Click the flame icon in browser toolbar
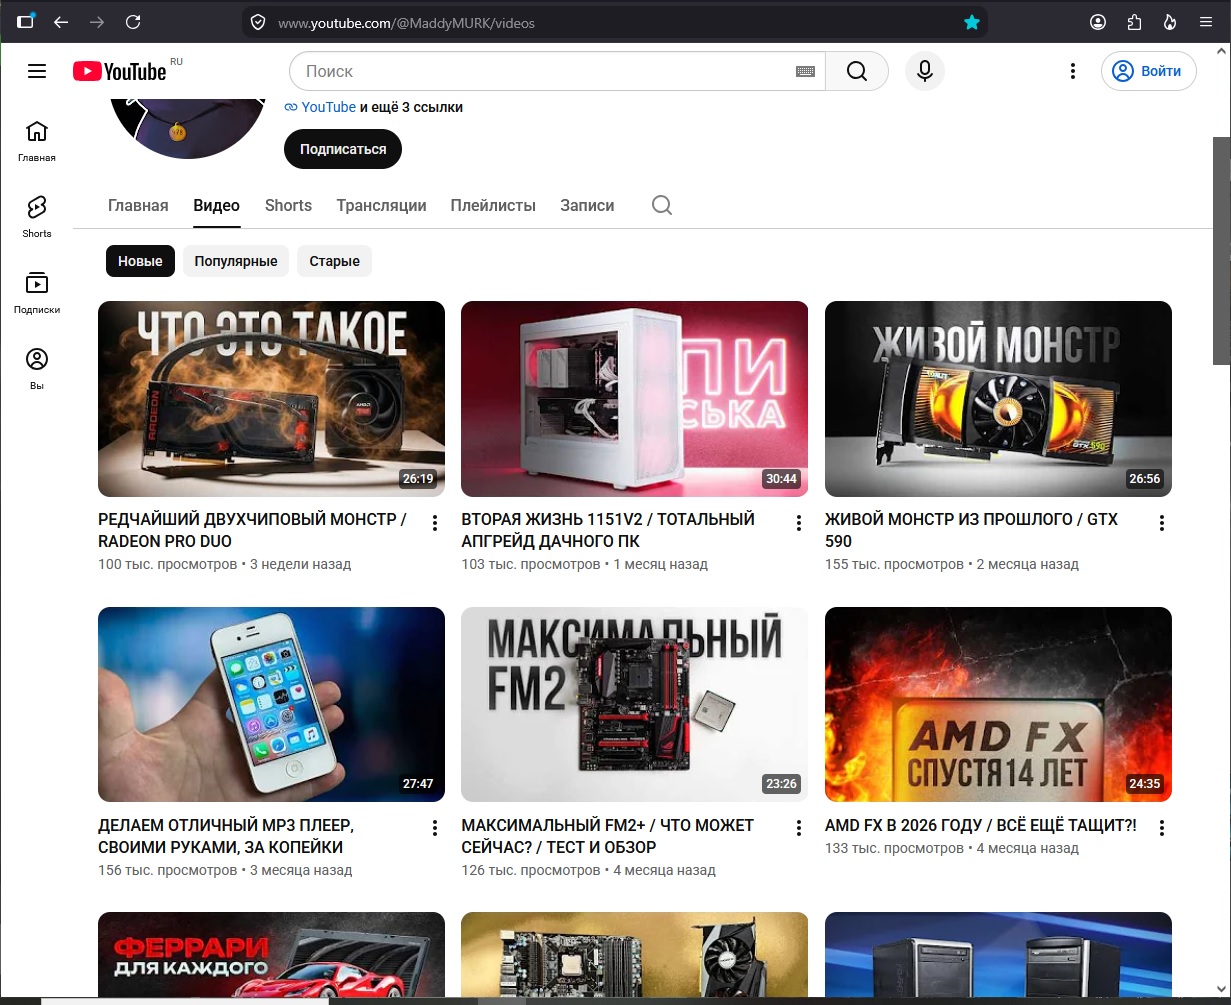Image resolution: width=1231 pixels, height=1005 pixels. pos(1170,22)
